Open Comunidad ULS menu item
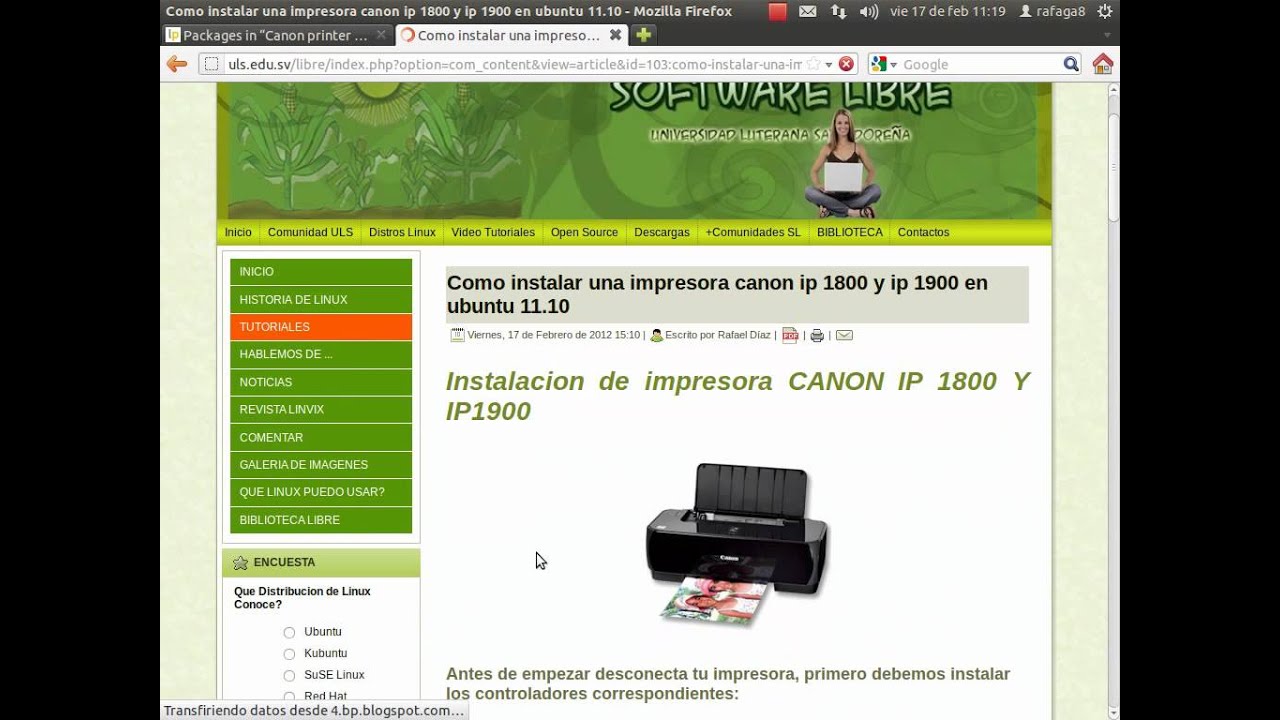This screenshot has height=720, width=1280. tap(310, 232)
